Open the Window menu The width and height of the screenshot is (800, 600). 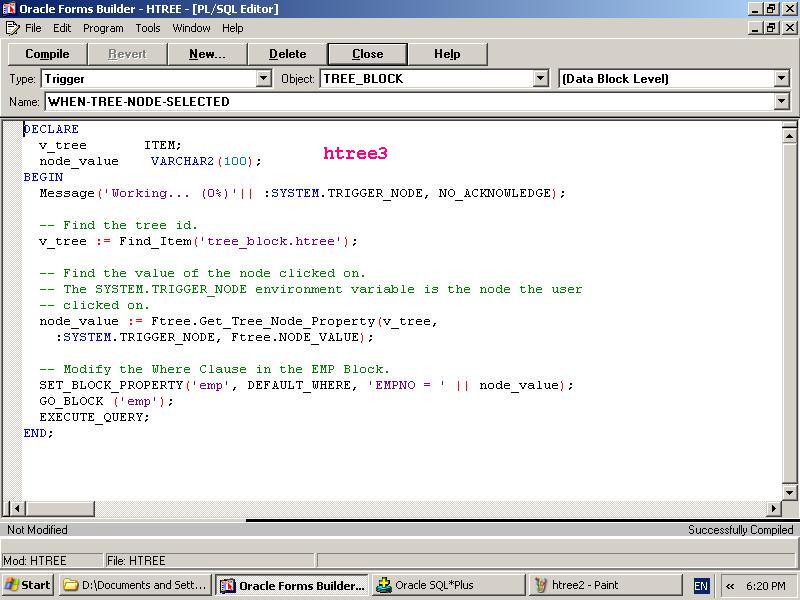191,28
